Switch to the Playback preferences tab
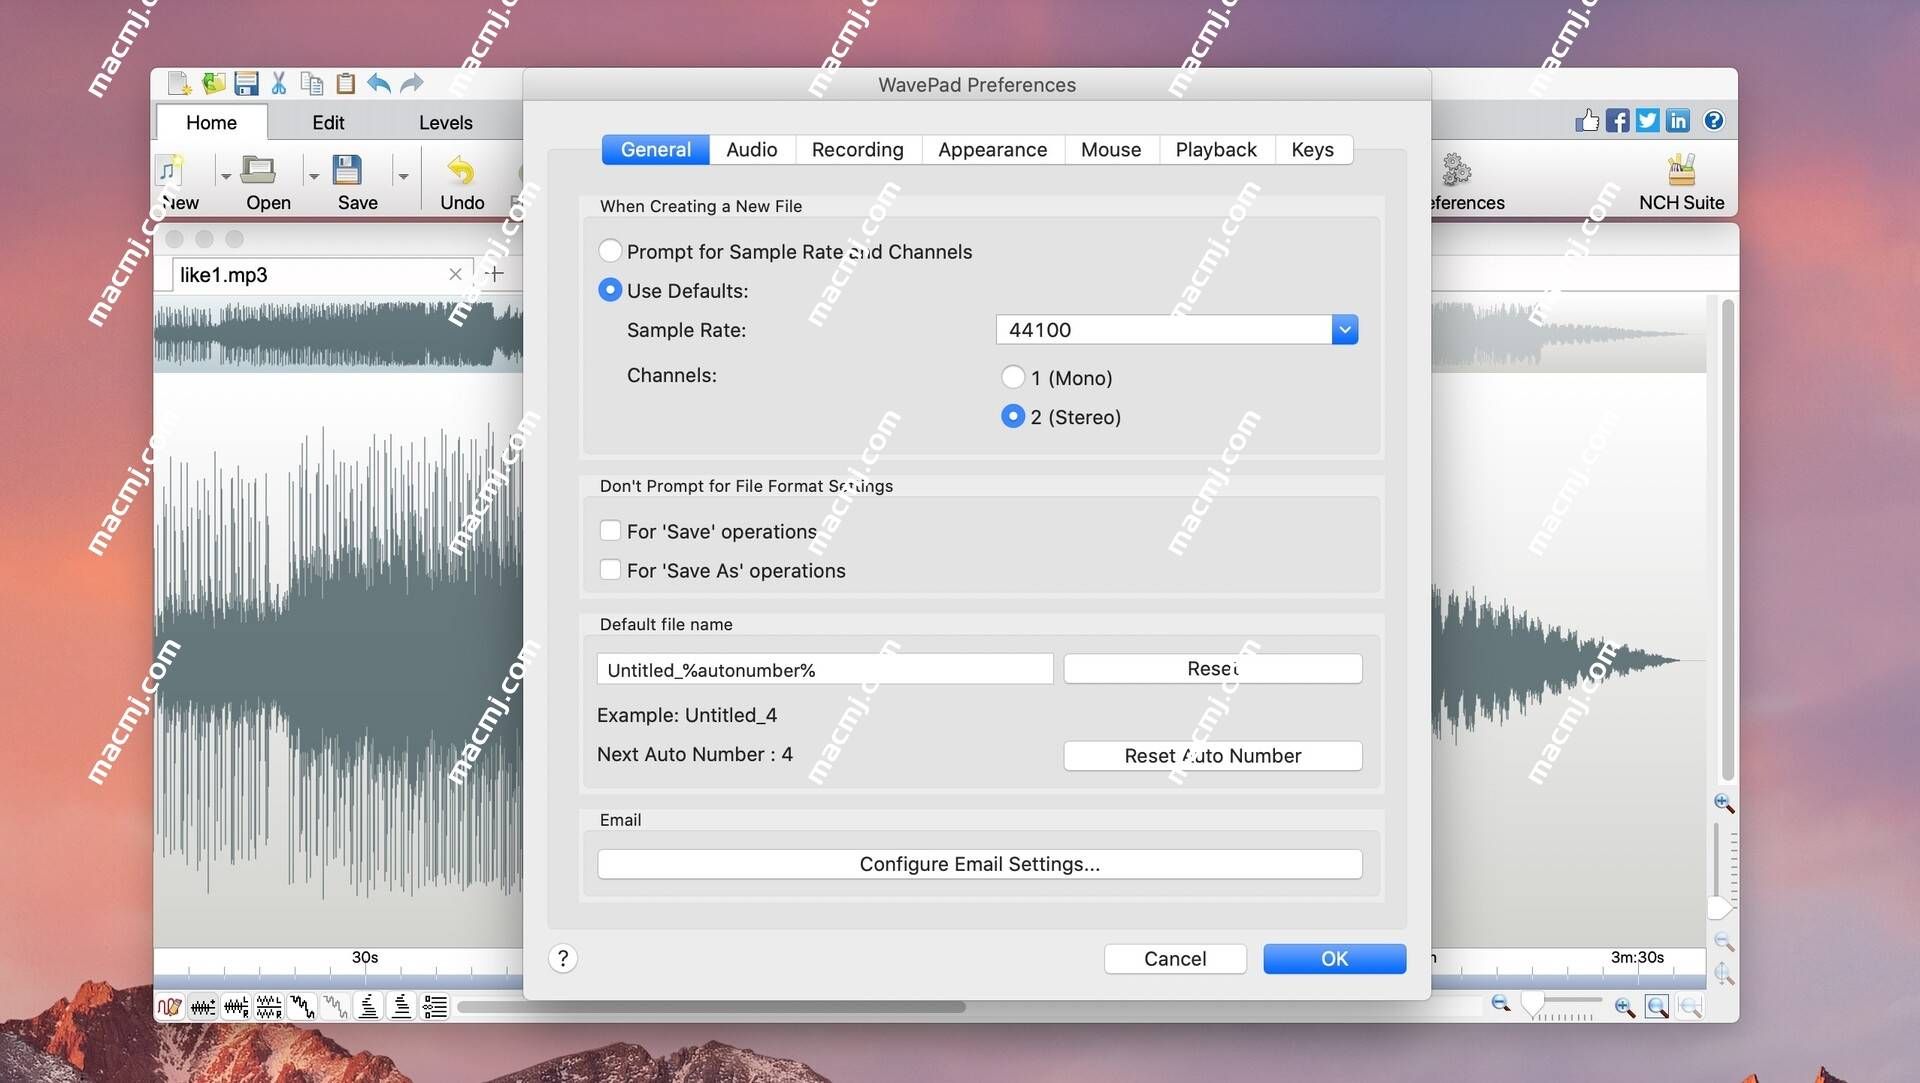 (1215, 149)
